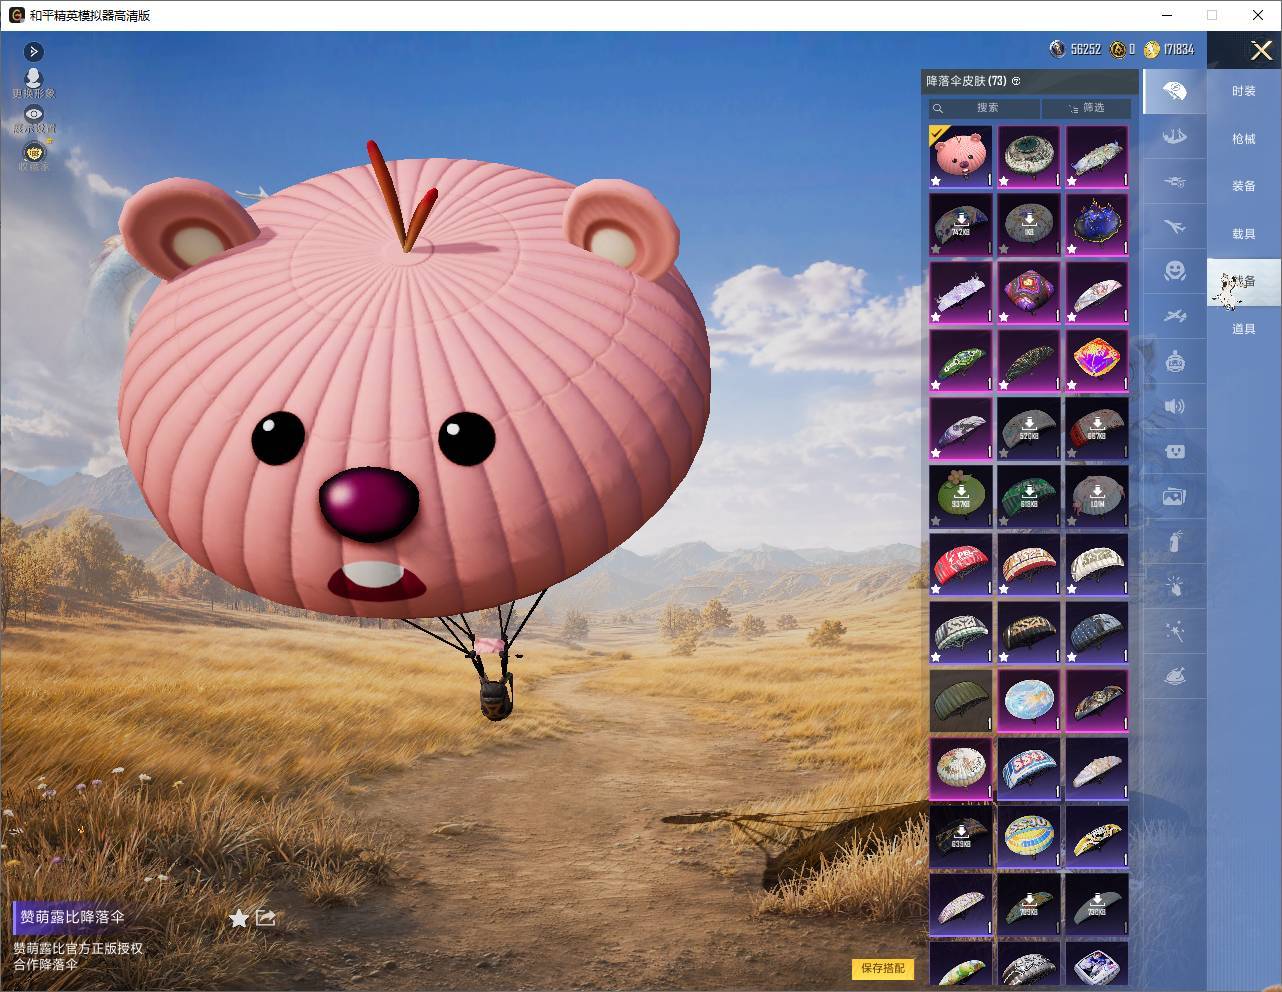Select the light blue goldfish round parachute
The height and width of the screenshot is (992, 1282).
(1029, 700)
